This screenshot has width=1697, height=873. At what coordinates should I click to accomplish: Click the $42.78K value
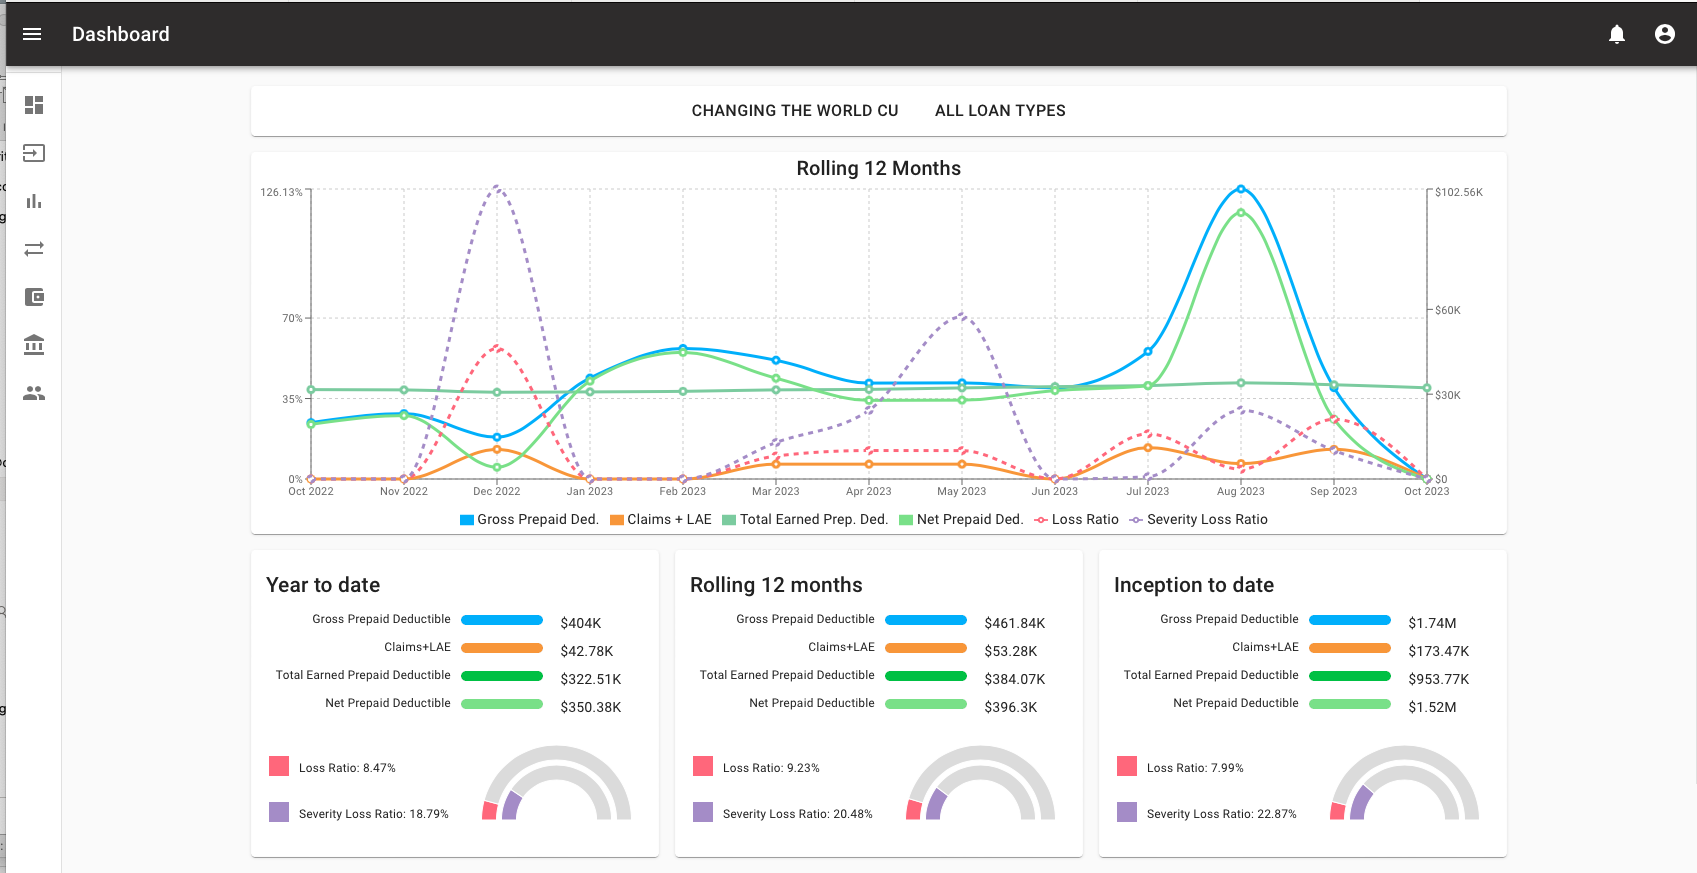pyautogui.click(x=587, y=651)
